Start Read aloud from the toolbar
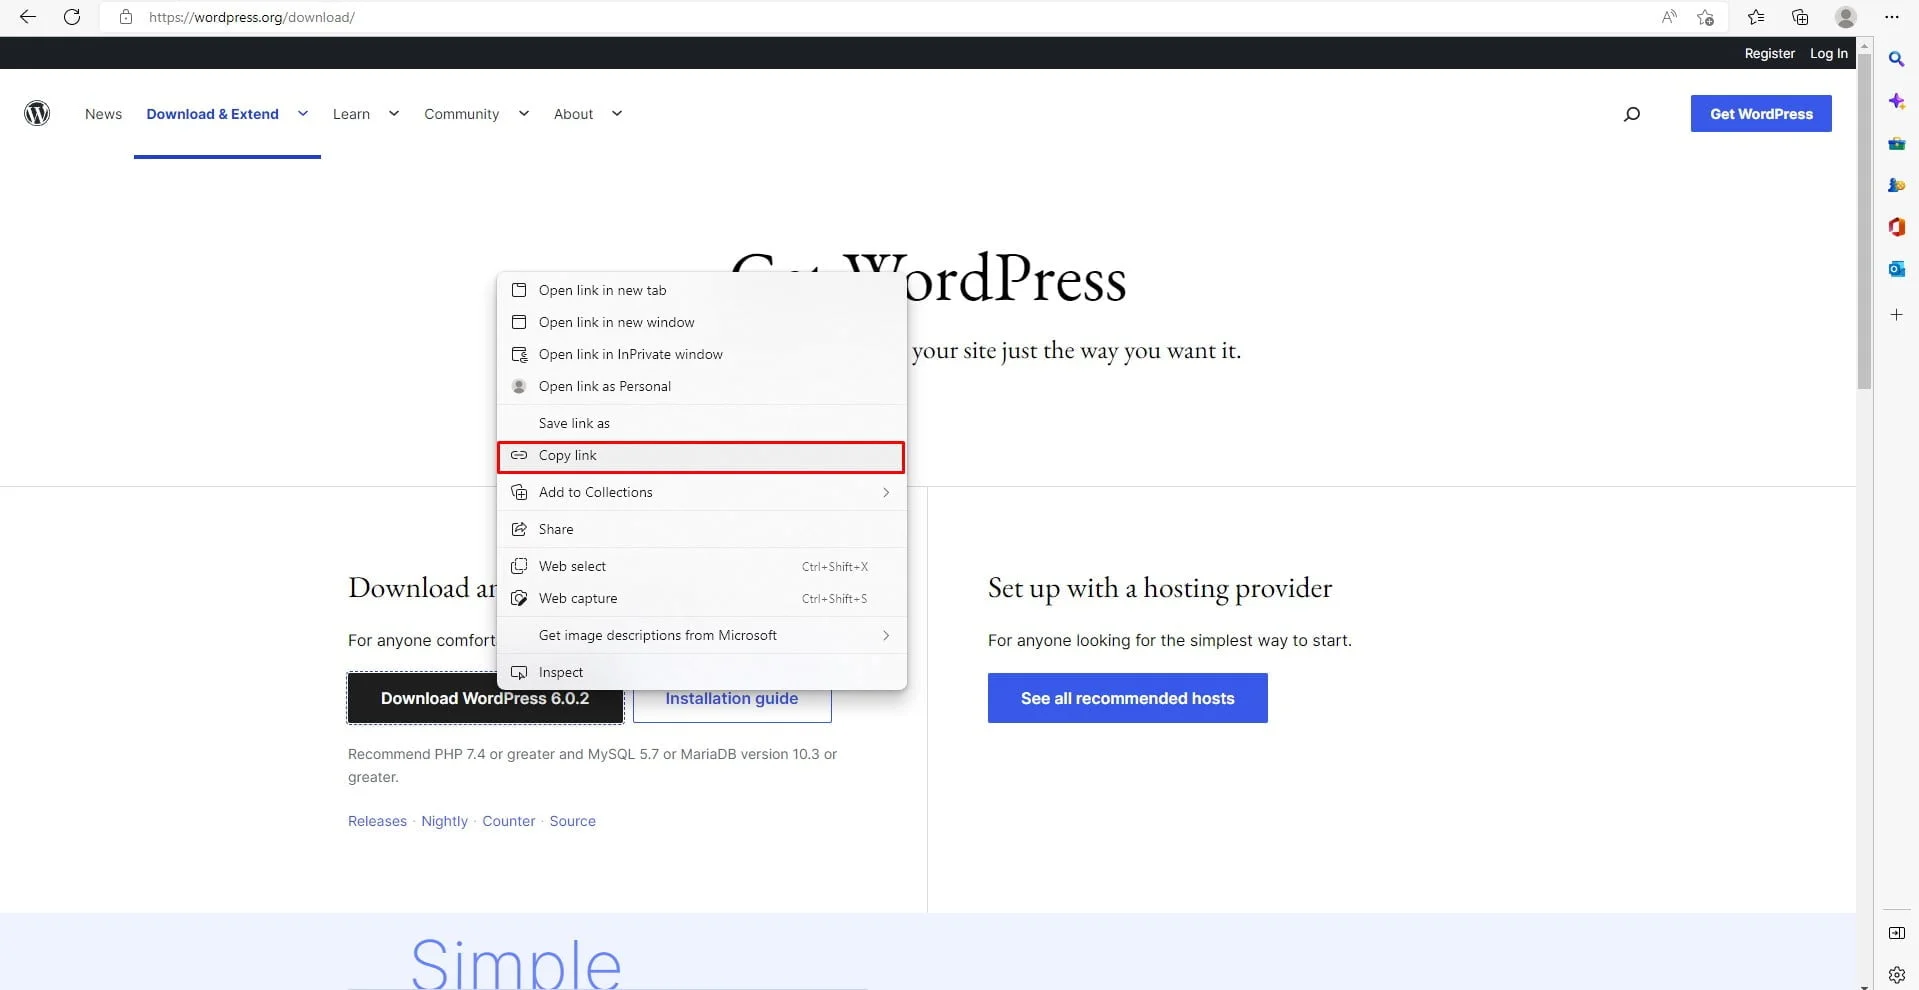Viewport: 1919px width, 990px height. 1668,17
